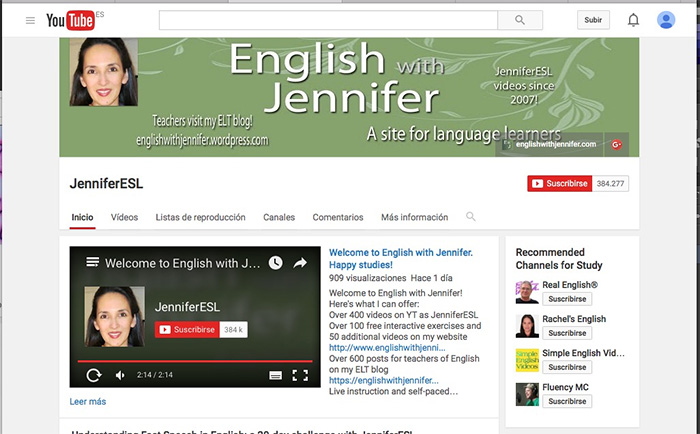The width and height of the screenshot is (700, 434).
Task: Click the red video progress bar
Action: tap(195, 361)
